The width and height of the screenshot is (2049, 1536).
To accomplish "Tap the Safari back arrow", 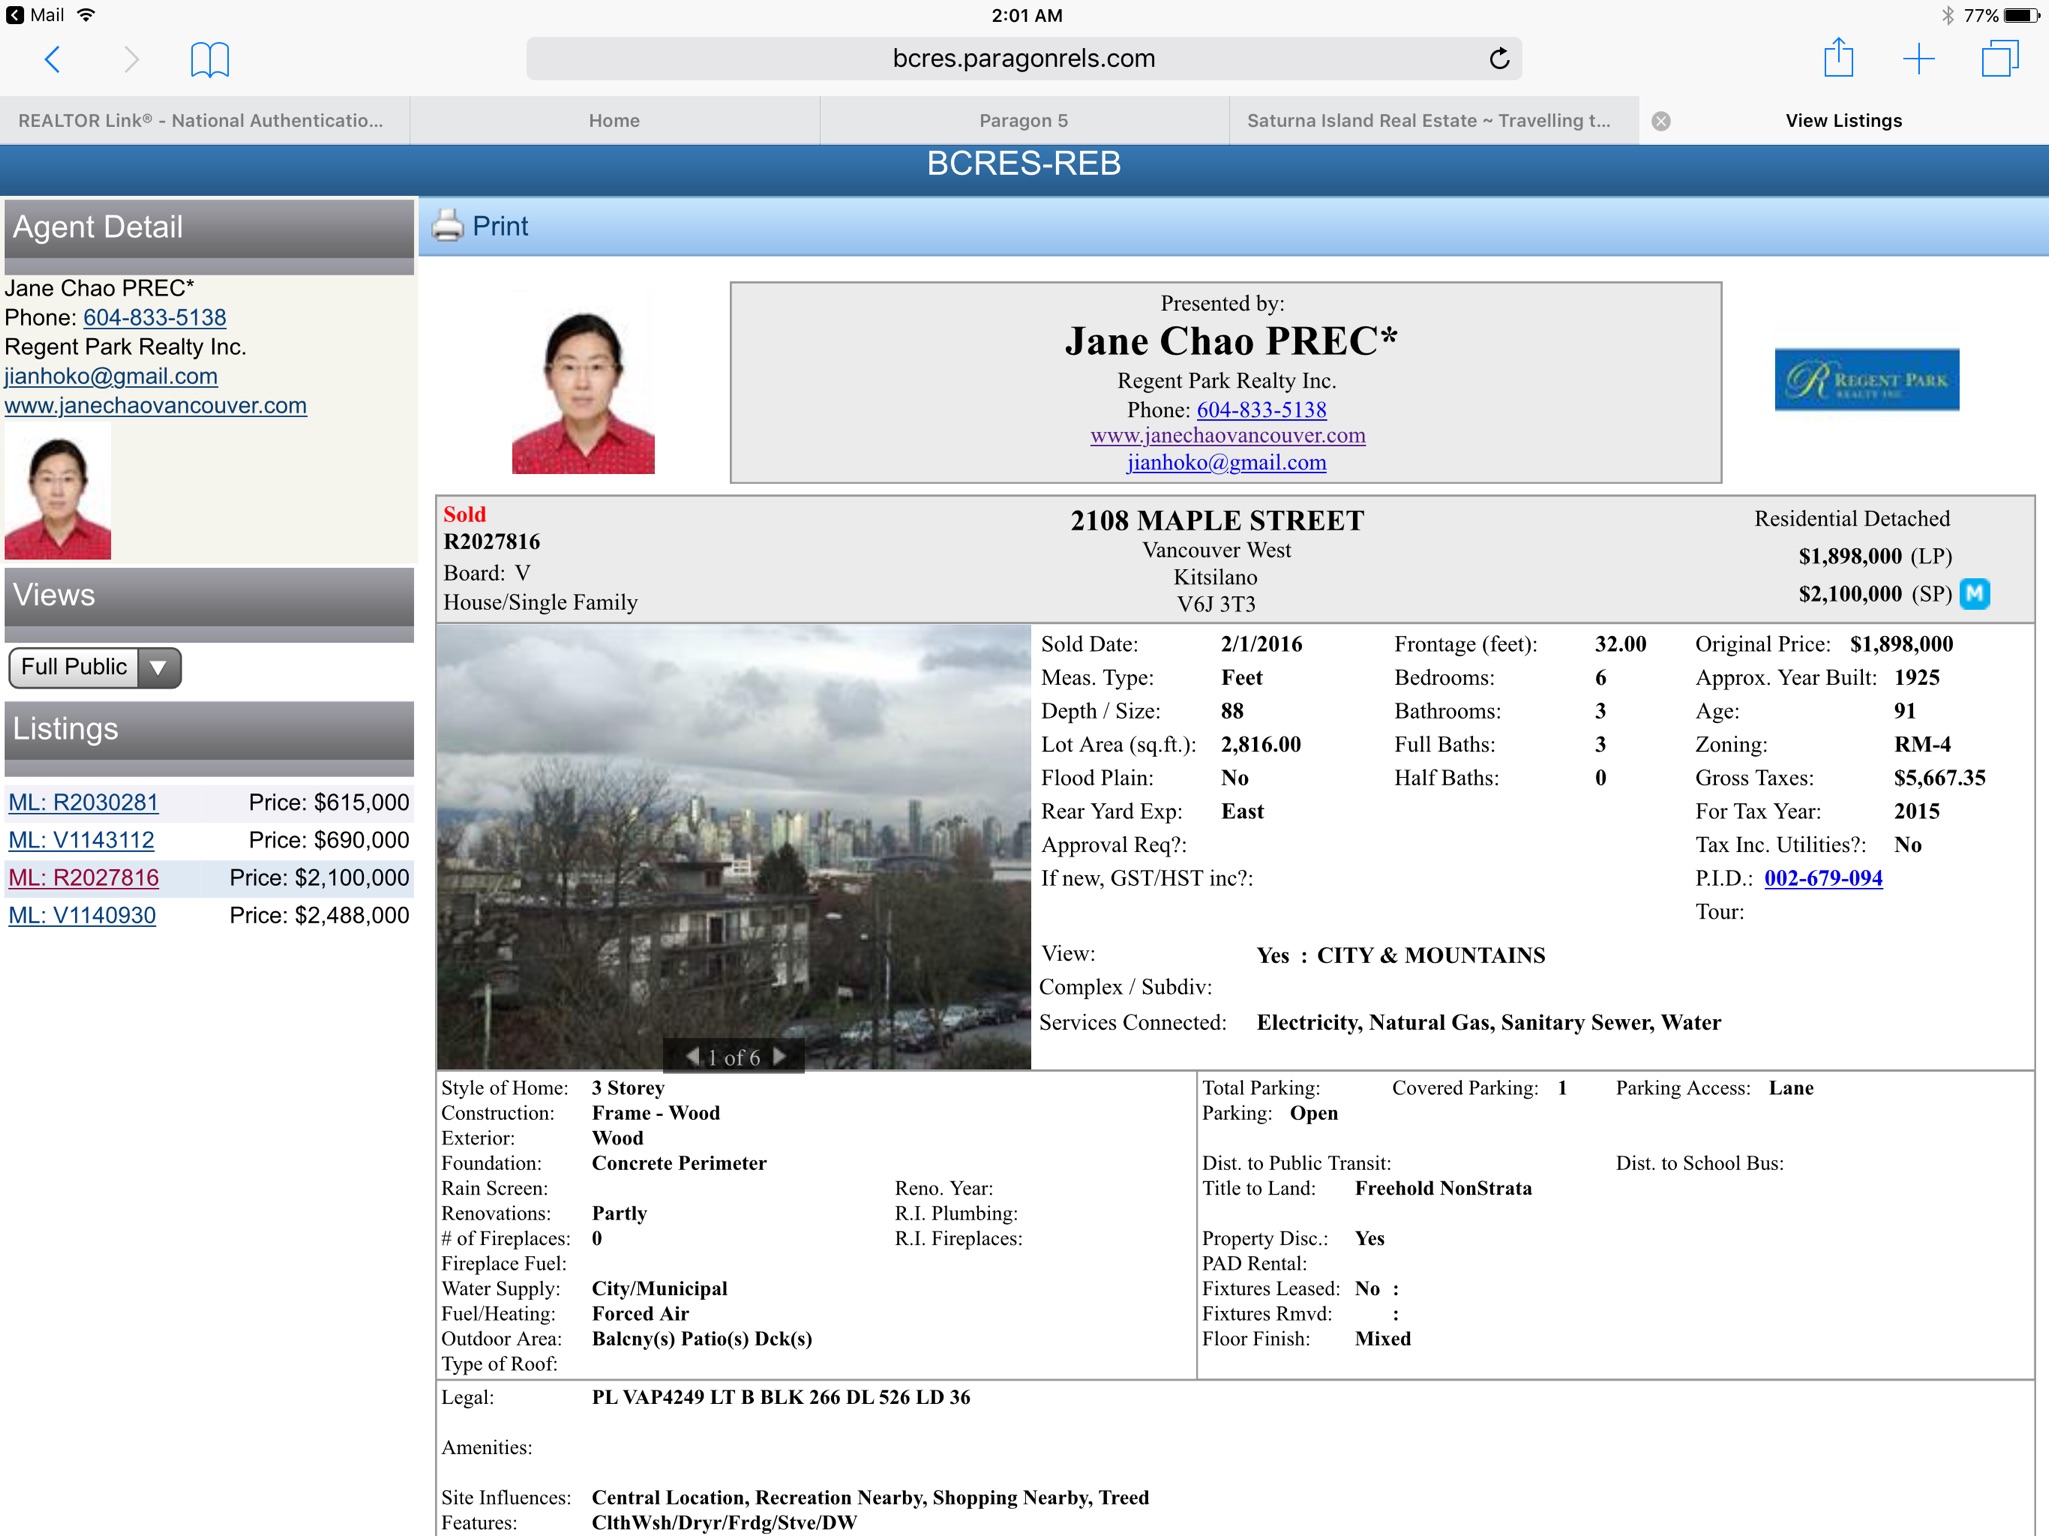I will tap(53, 59).
